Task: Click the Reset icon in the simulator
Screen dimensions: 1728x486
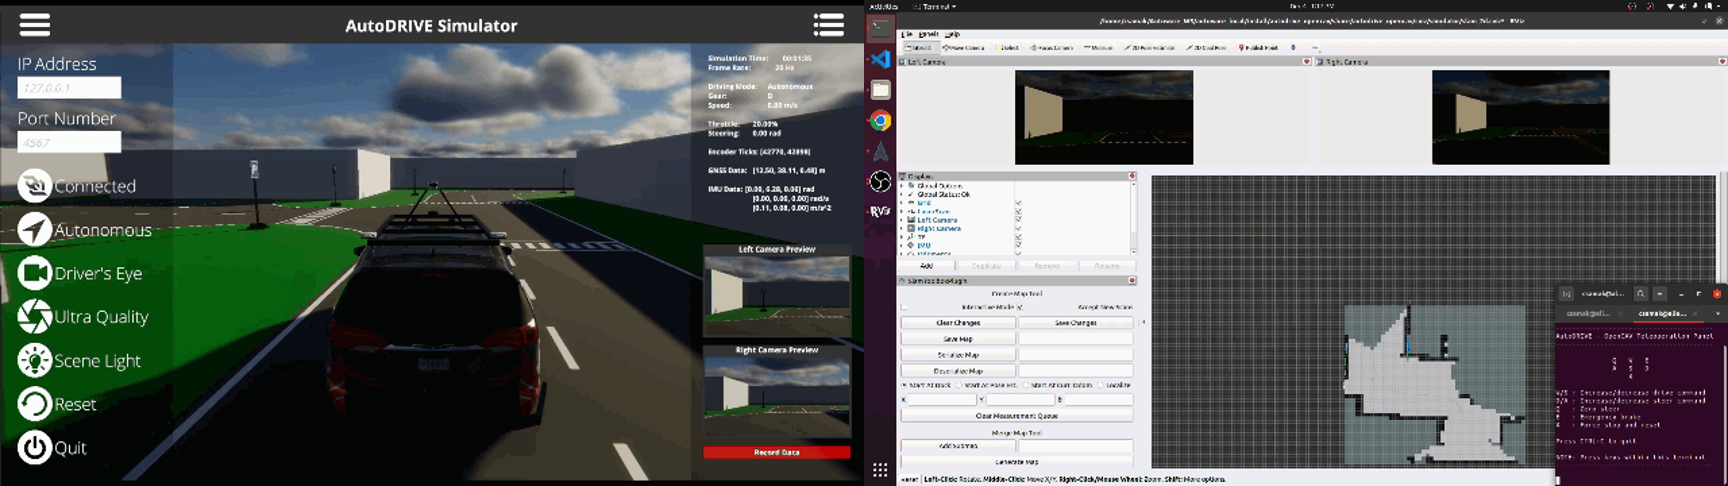Action: click(x=35, y=404)
